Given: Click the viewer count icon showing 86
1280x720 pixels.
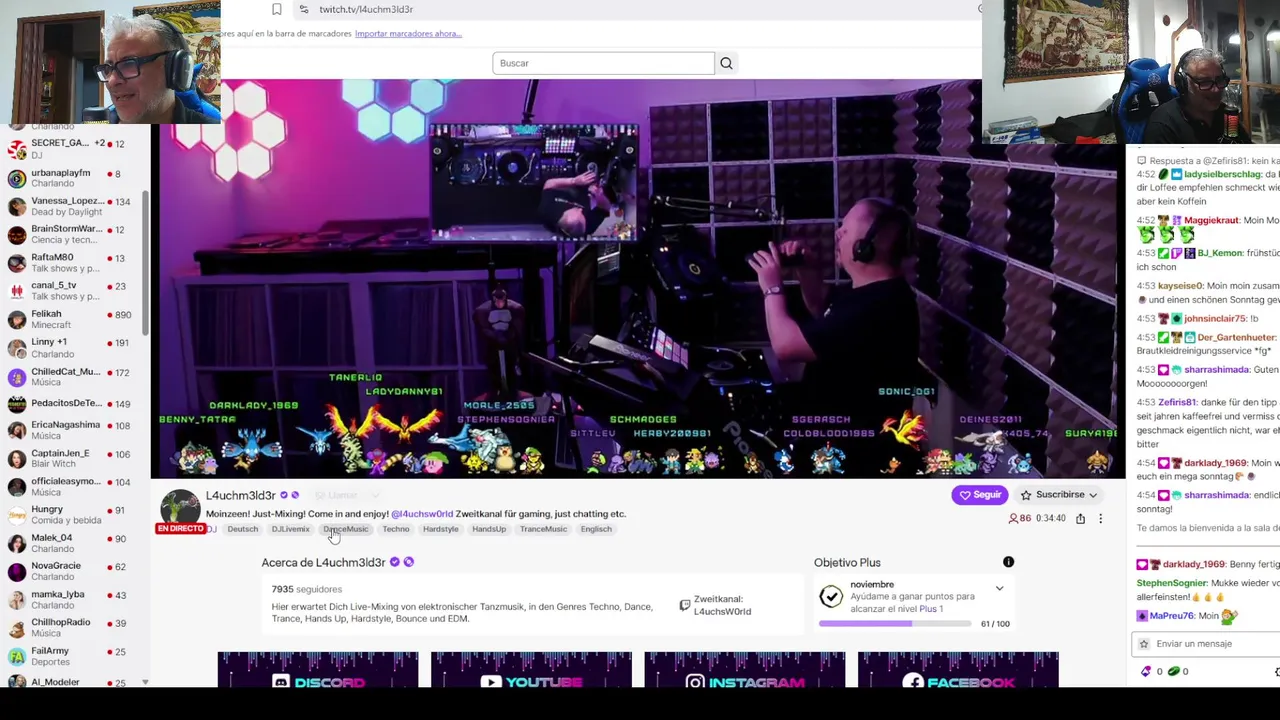Looking at the screenshot, I should 1014,519.
